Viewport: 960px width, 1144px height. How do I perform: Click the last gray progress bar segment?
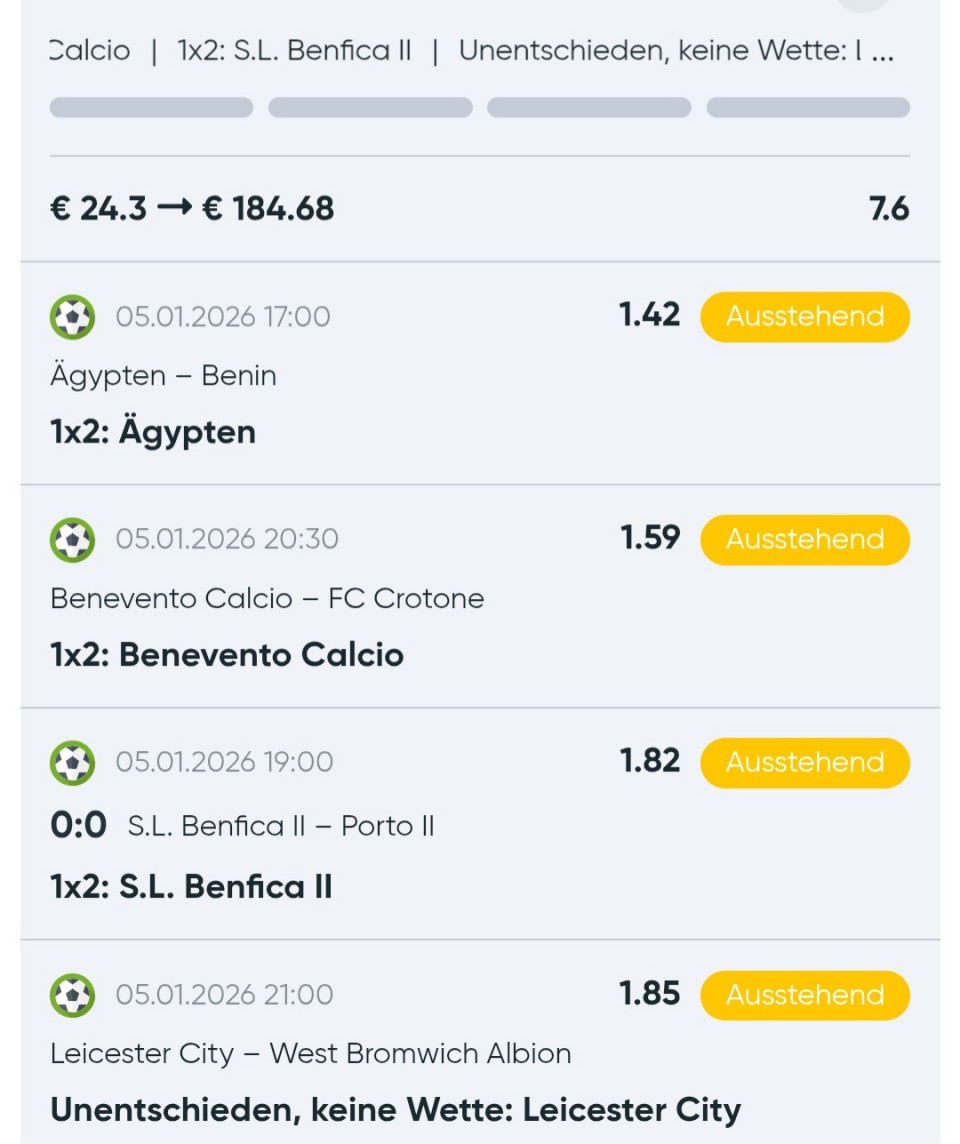coord(808,108)
